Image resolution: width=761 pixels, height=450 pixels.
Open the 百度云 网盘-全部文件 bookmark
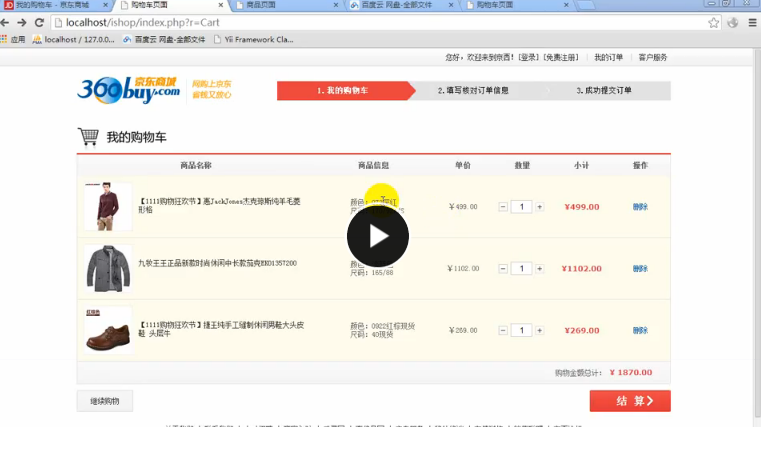coord(164,40)
